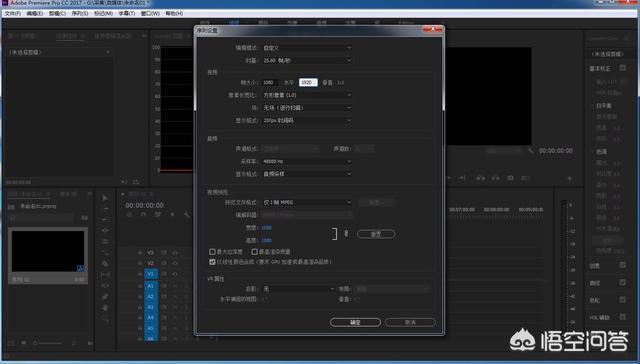Open the 时基 dropdown showing 25.00 帧/秒
The image size is (640, 364).
(x=307, y=60)
